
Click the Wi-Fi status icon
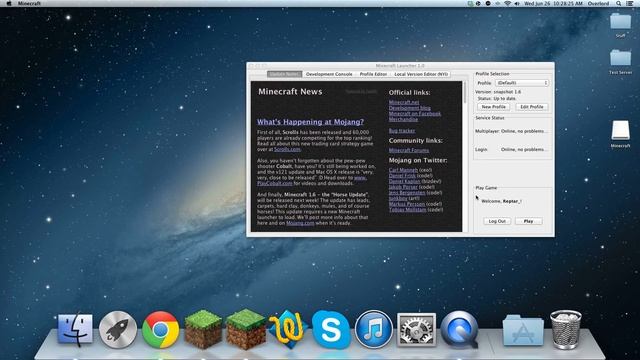507,3
